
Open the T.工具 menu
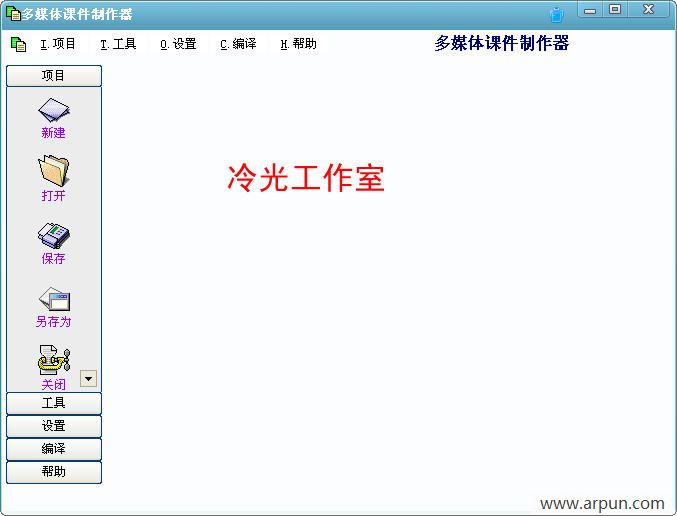[x=118, y=44]
